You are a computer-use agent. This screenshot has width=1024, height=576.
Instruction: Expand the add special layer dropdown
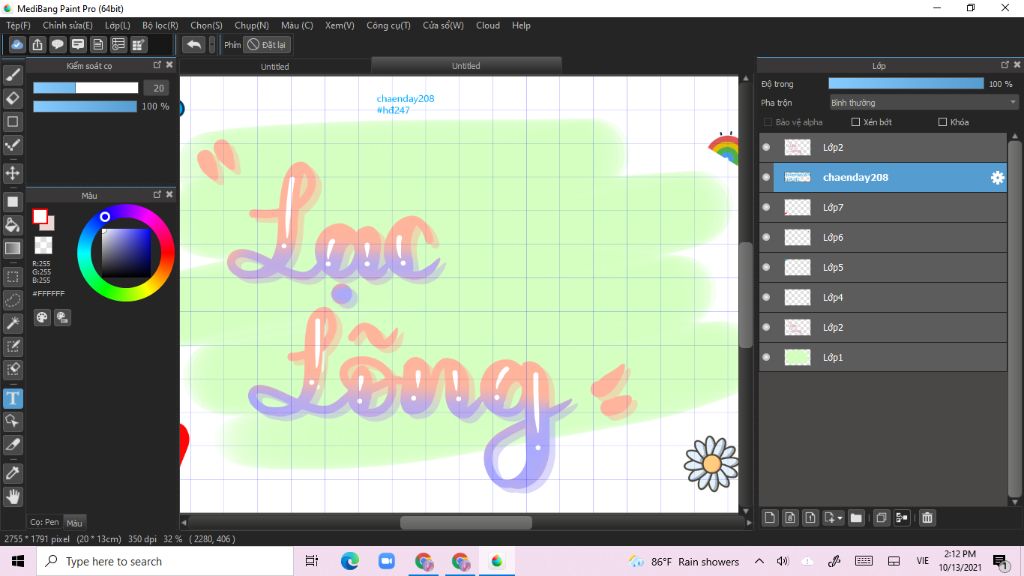click(x=833, y=518)
